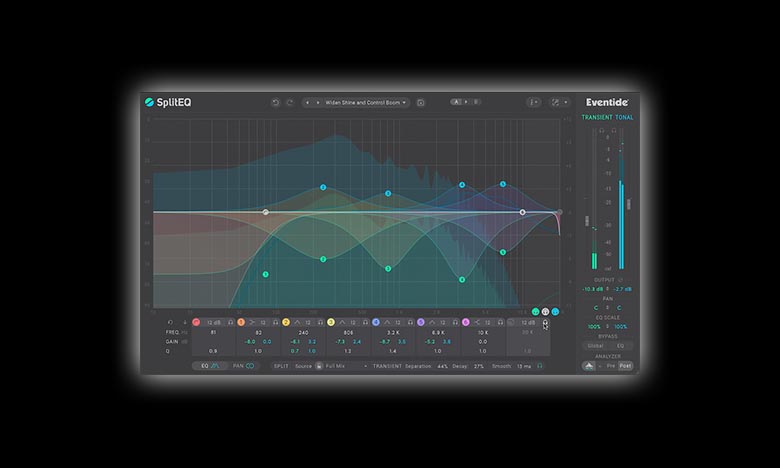This screenshot has width=780, height=468.
Task: Click the Eventide logo
Action: 607,102
